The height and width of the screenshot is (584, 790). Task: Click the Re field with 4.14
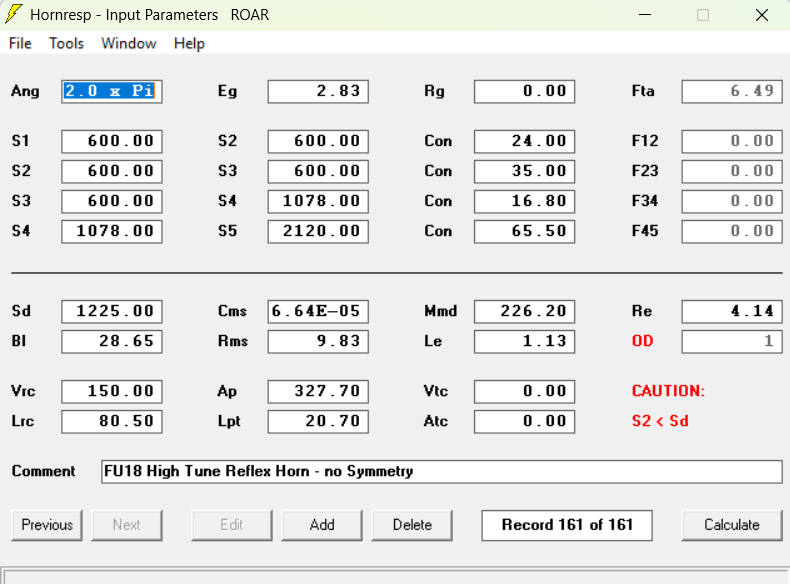(732, 311)
